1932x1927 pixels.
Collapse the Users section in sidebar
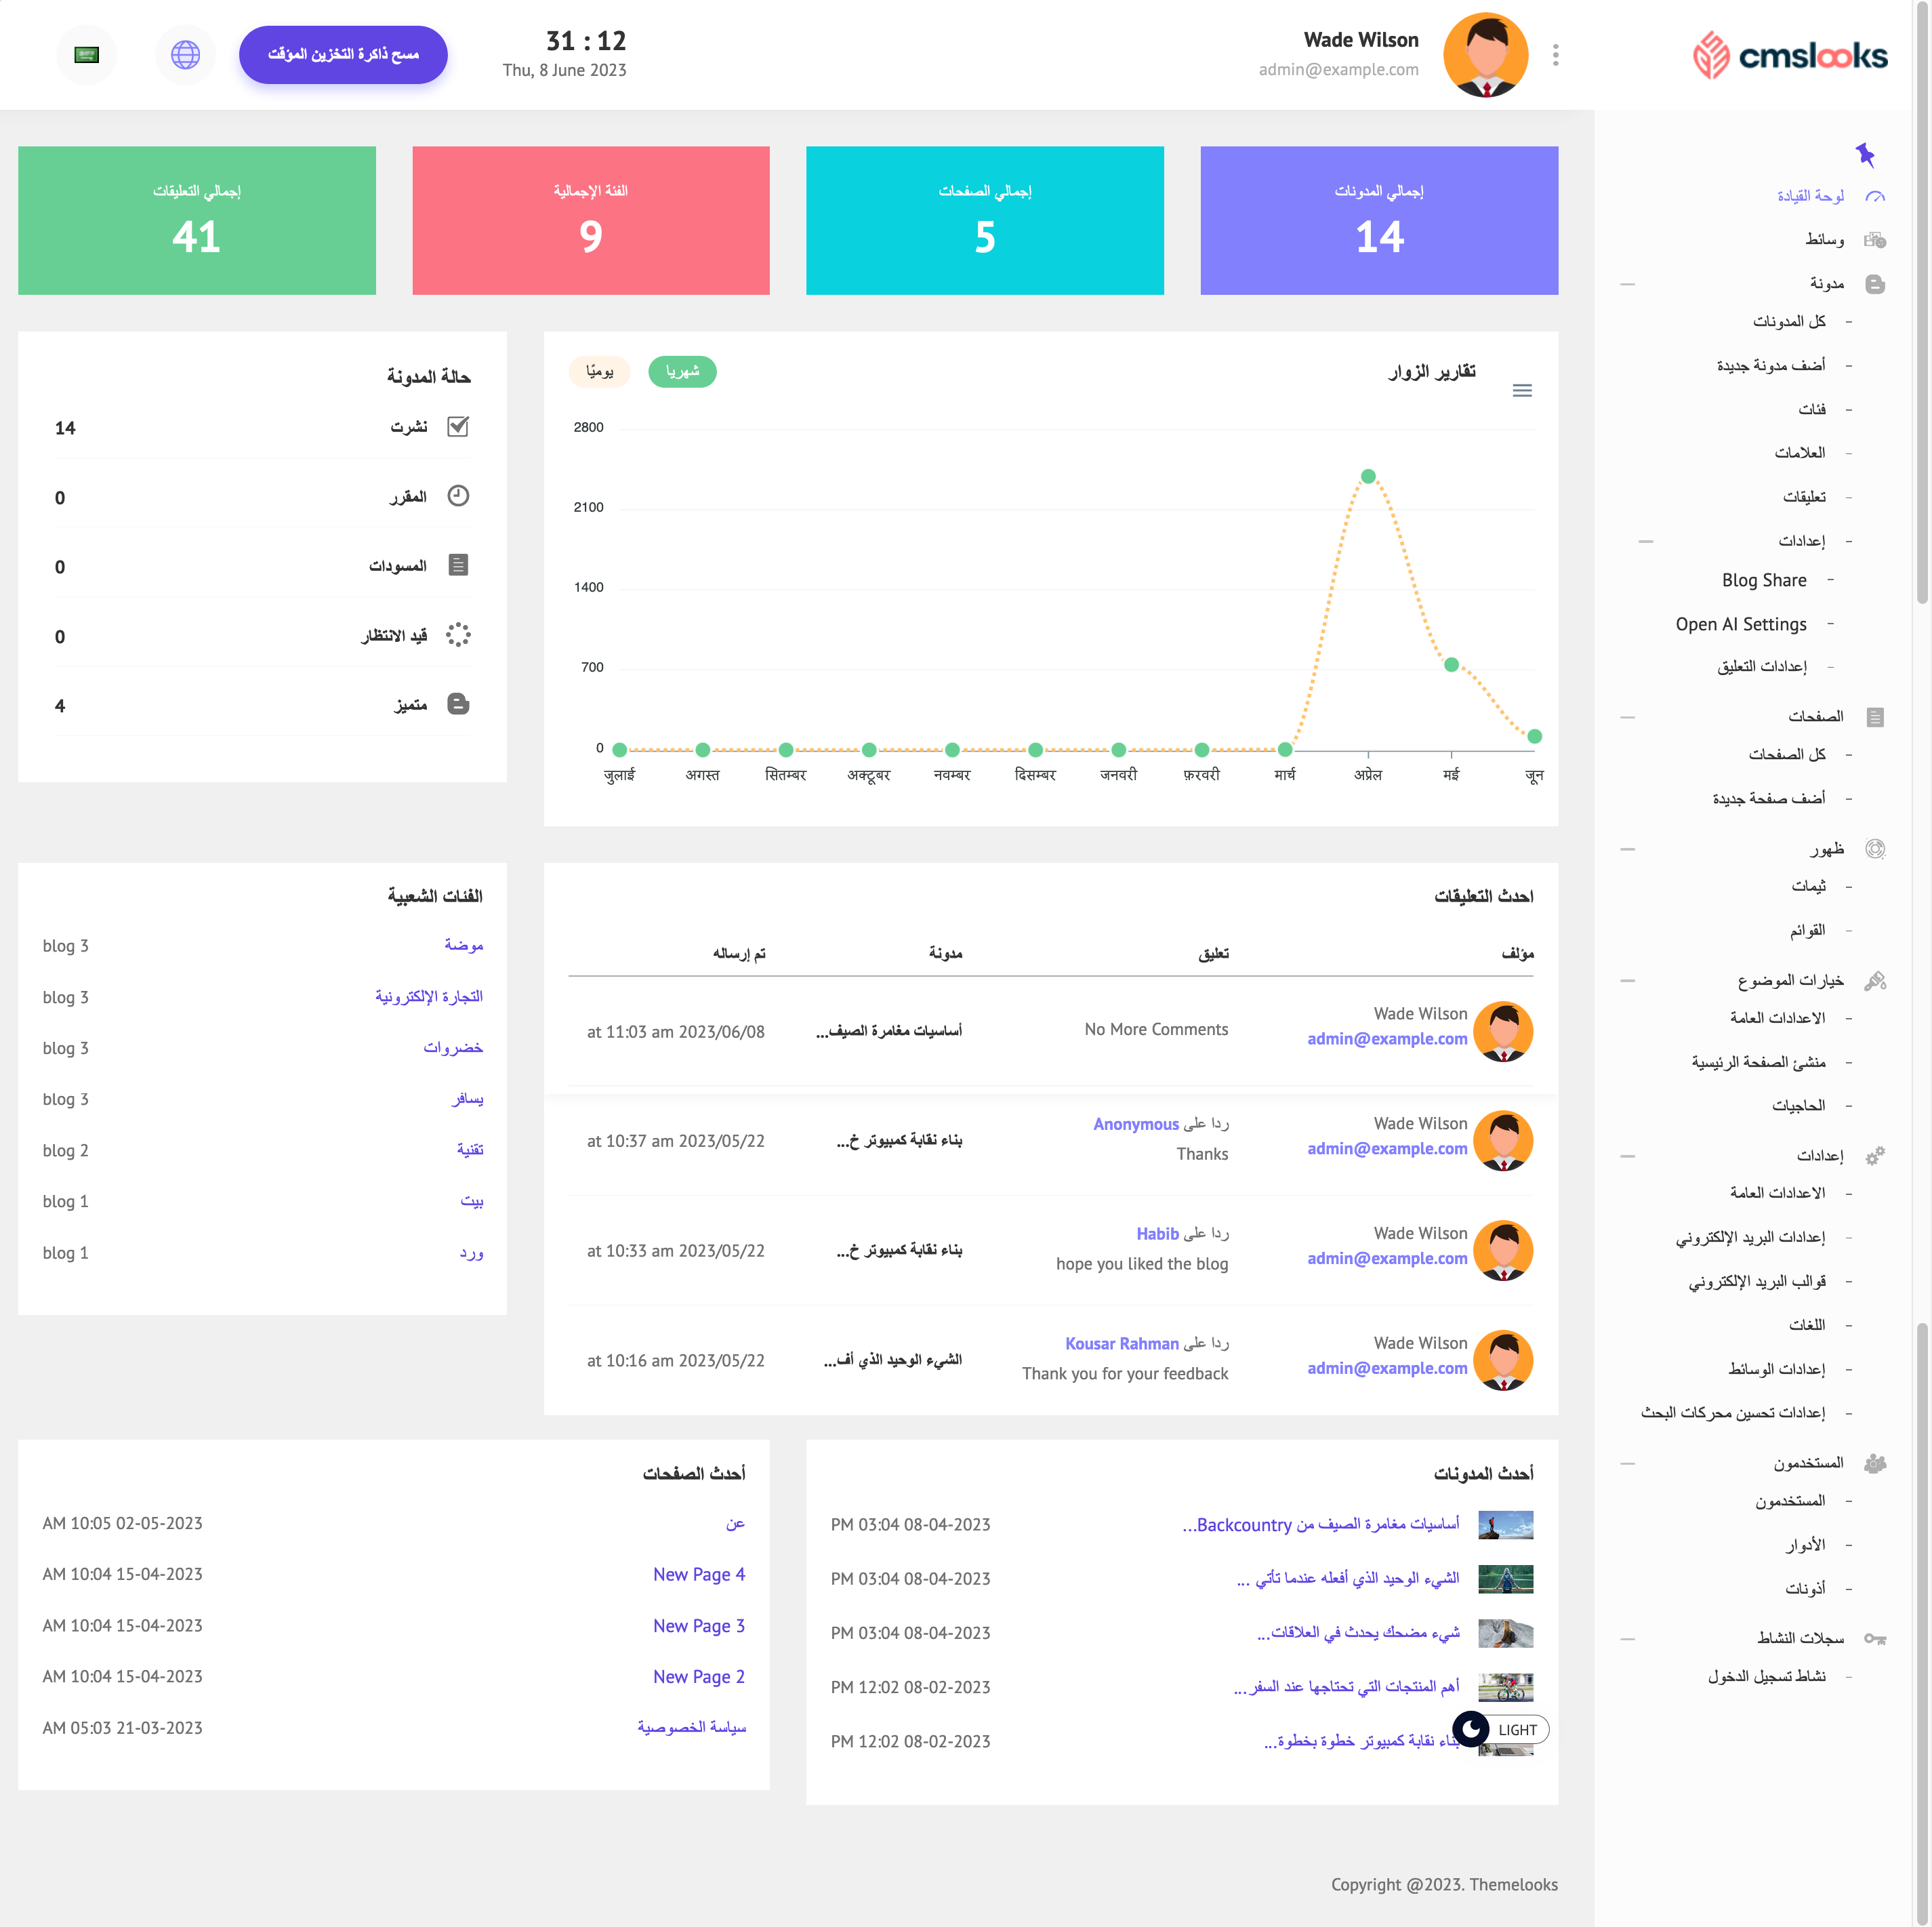pos(1627,1463)
